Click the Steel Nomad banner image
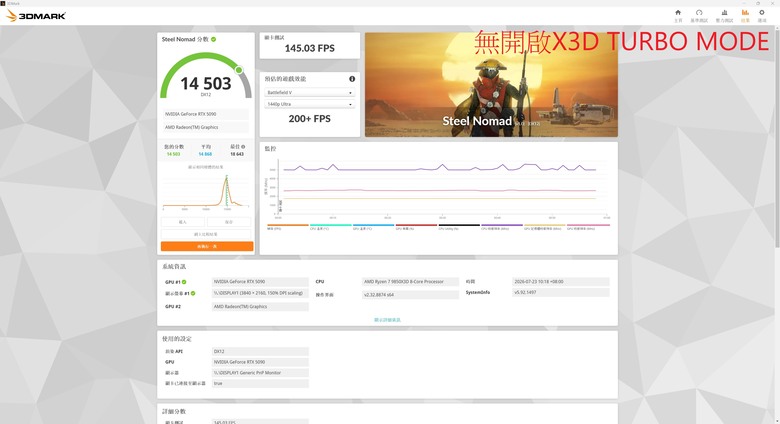 coord(491,85)
